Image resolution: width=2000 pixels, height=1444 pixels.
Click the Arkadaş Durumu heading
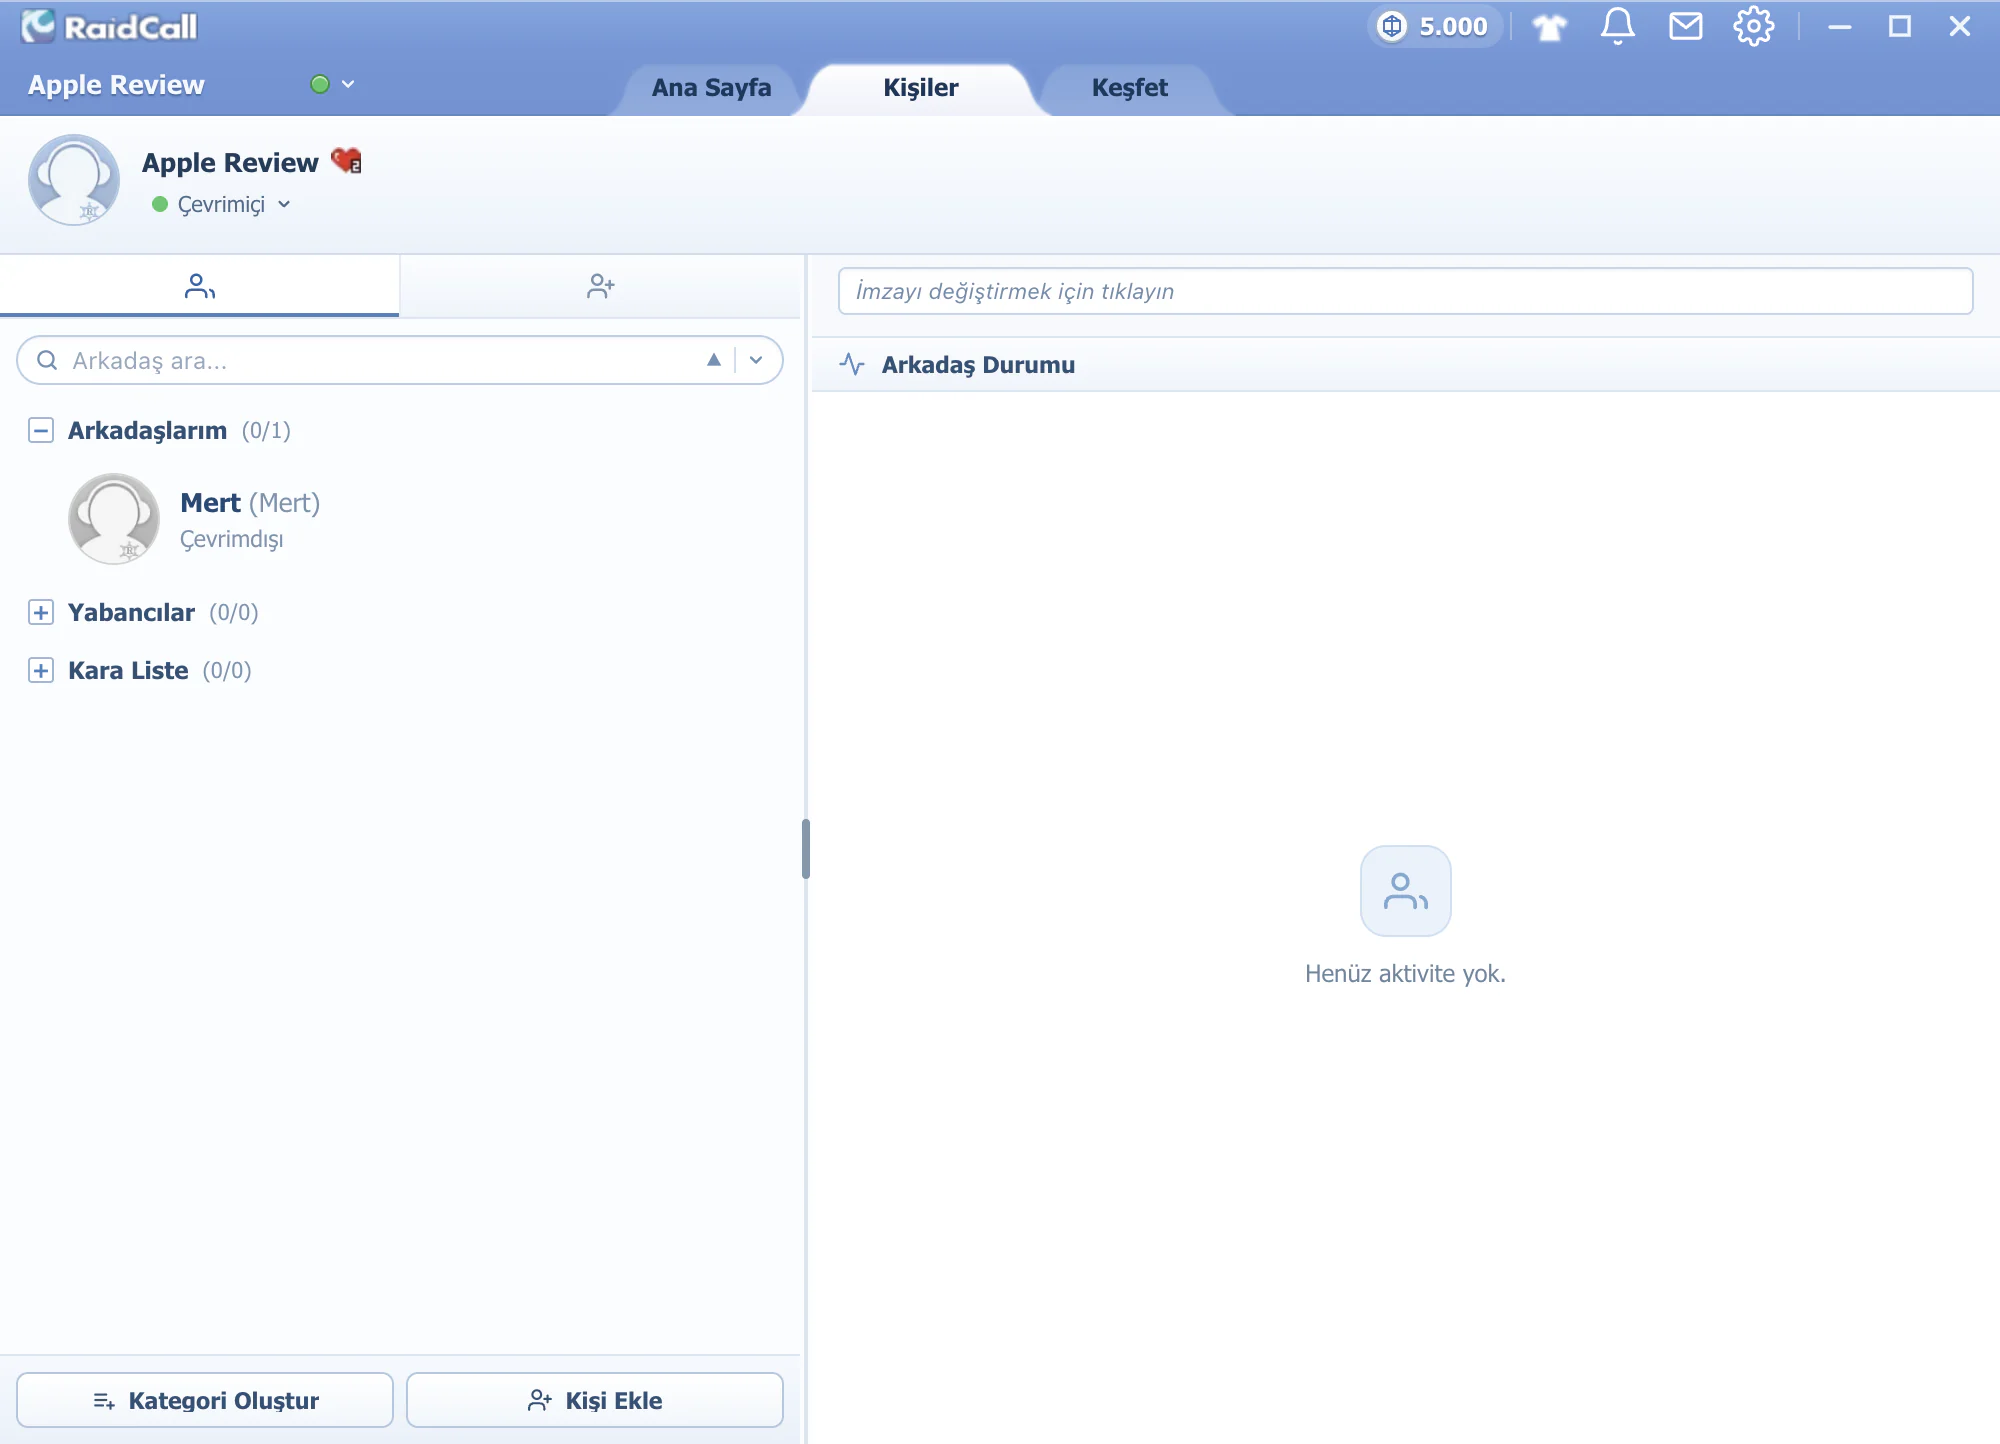pyautogui.click(x=978, y=365)
